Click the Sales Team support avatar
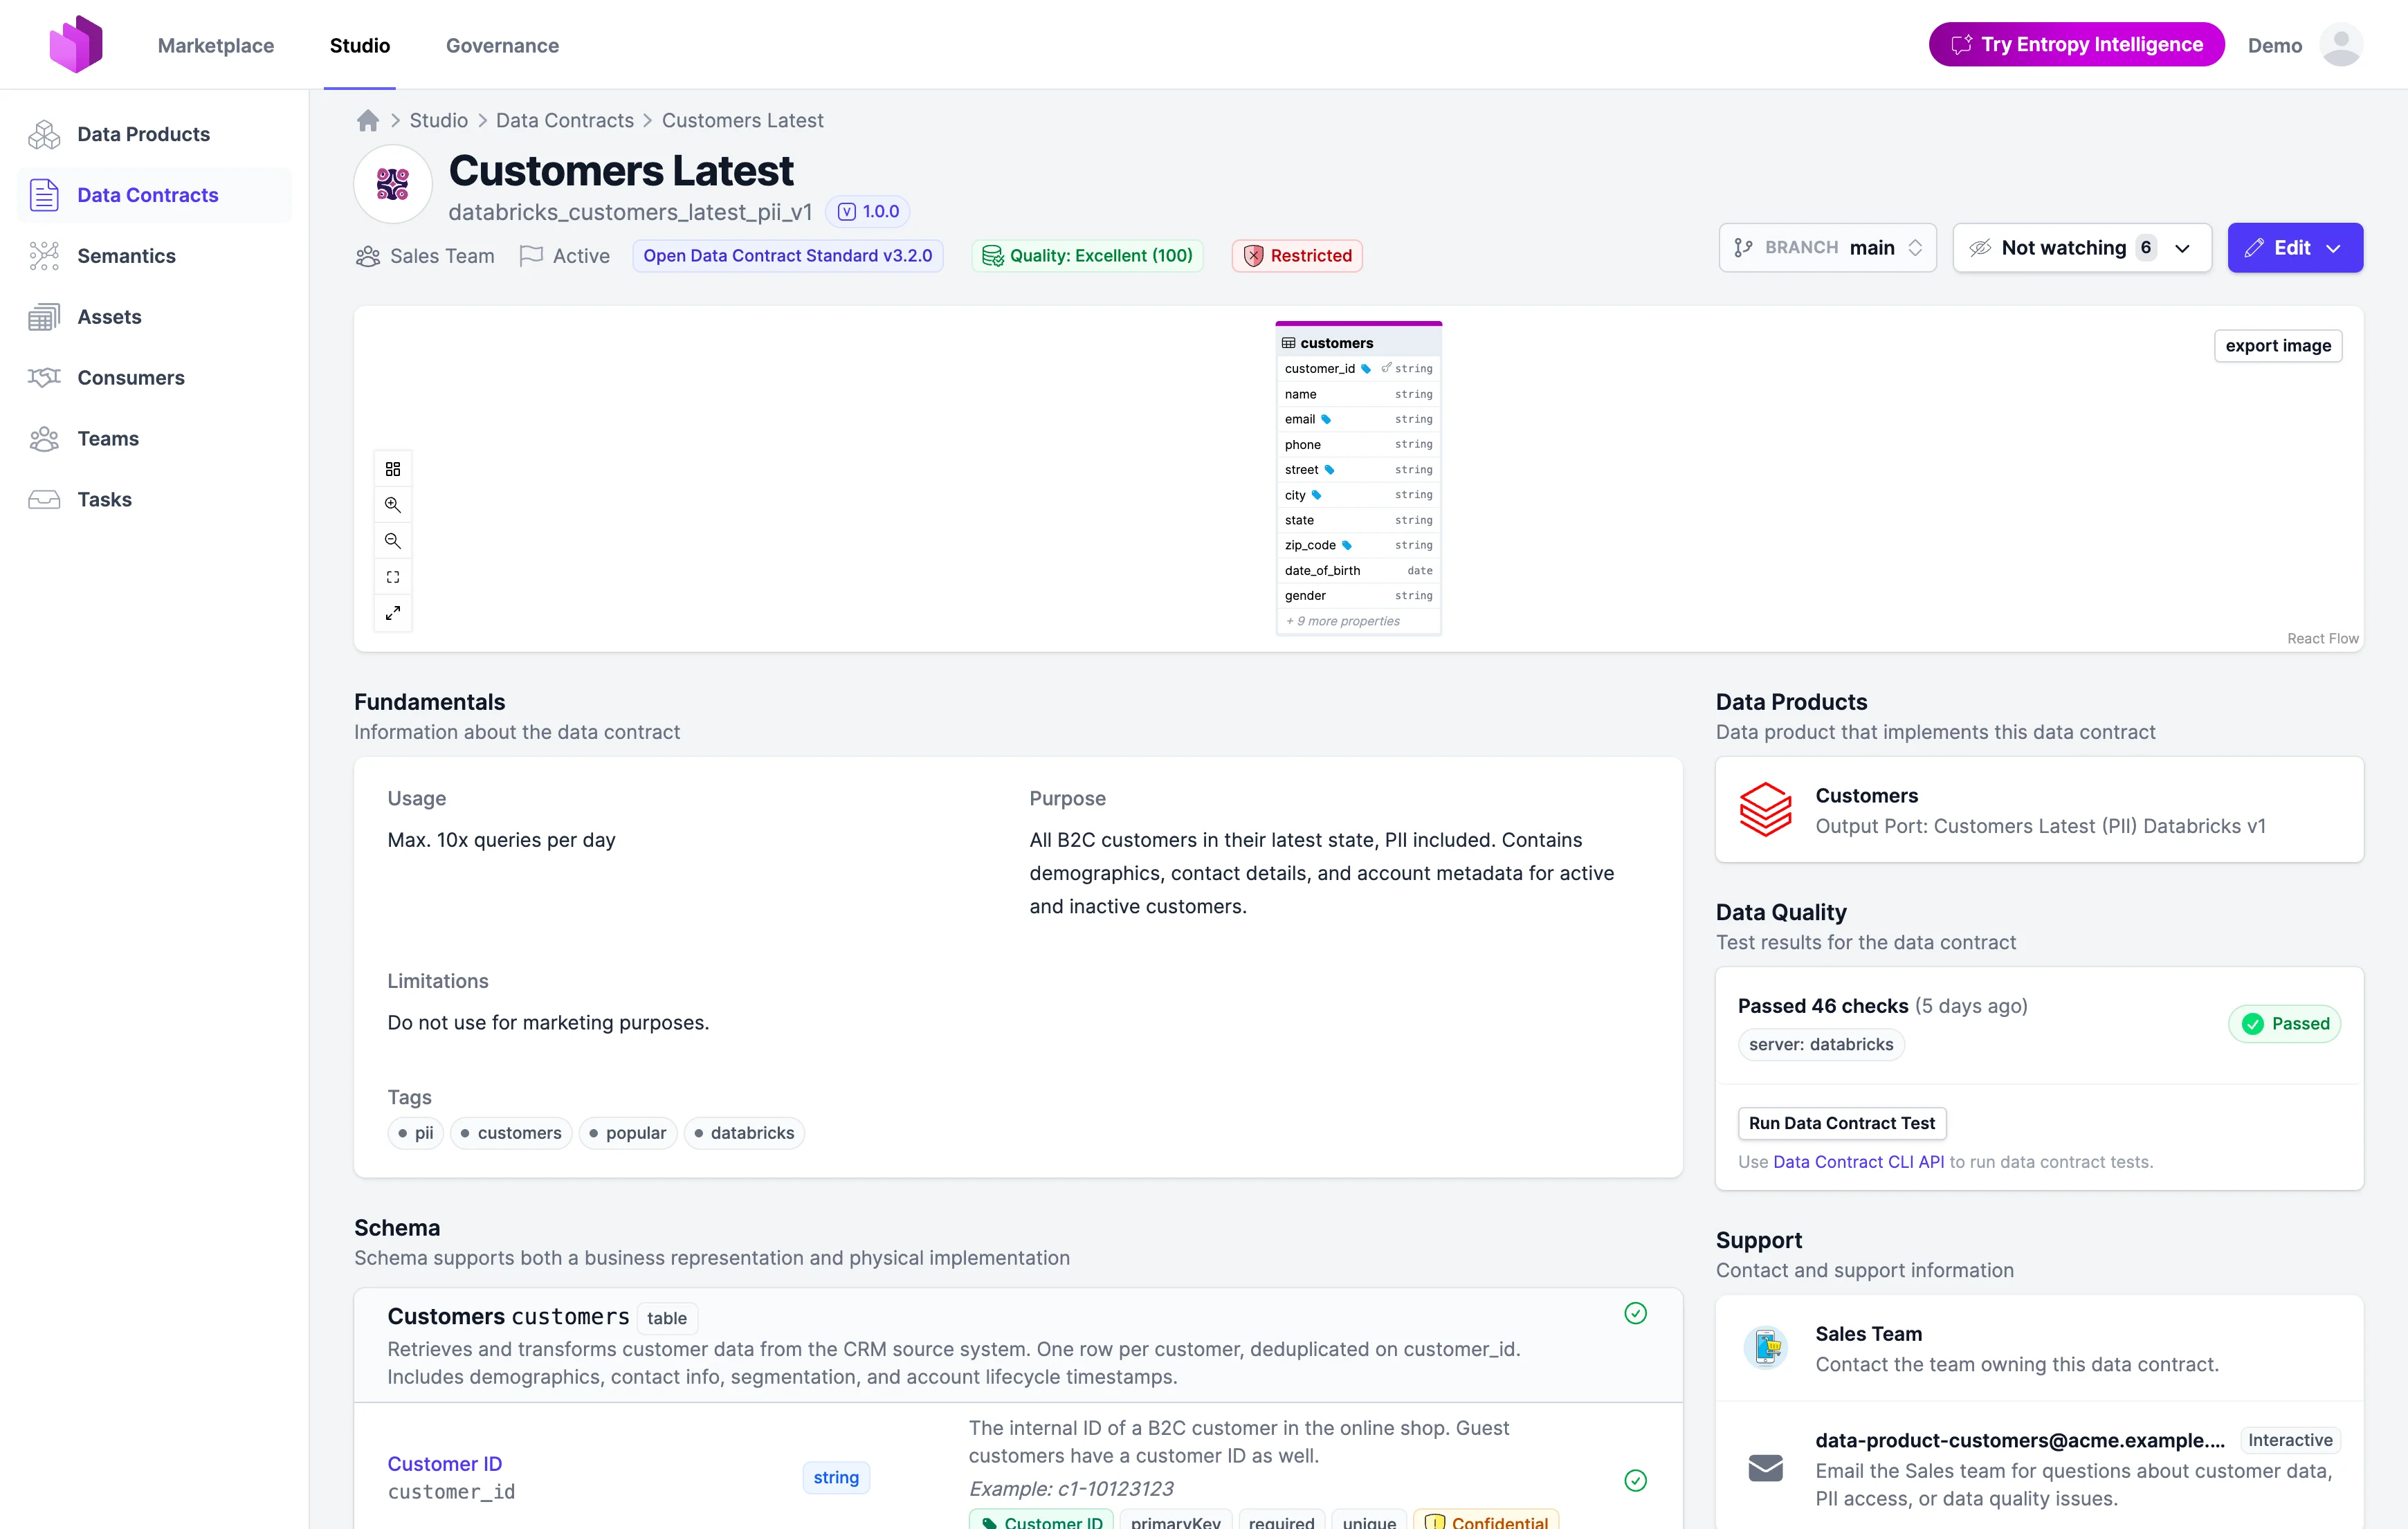2408x1529 pixels. (x=1765, y=1347)
